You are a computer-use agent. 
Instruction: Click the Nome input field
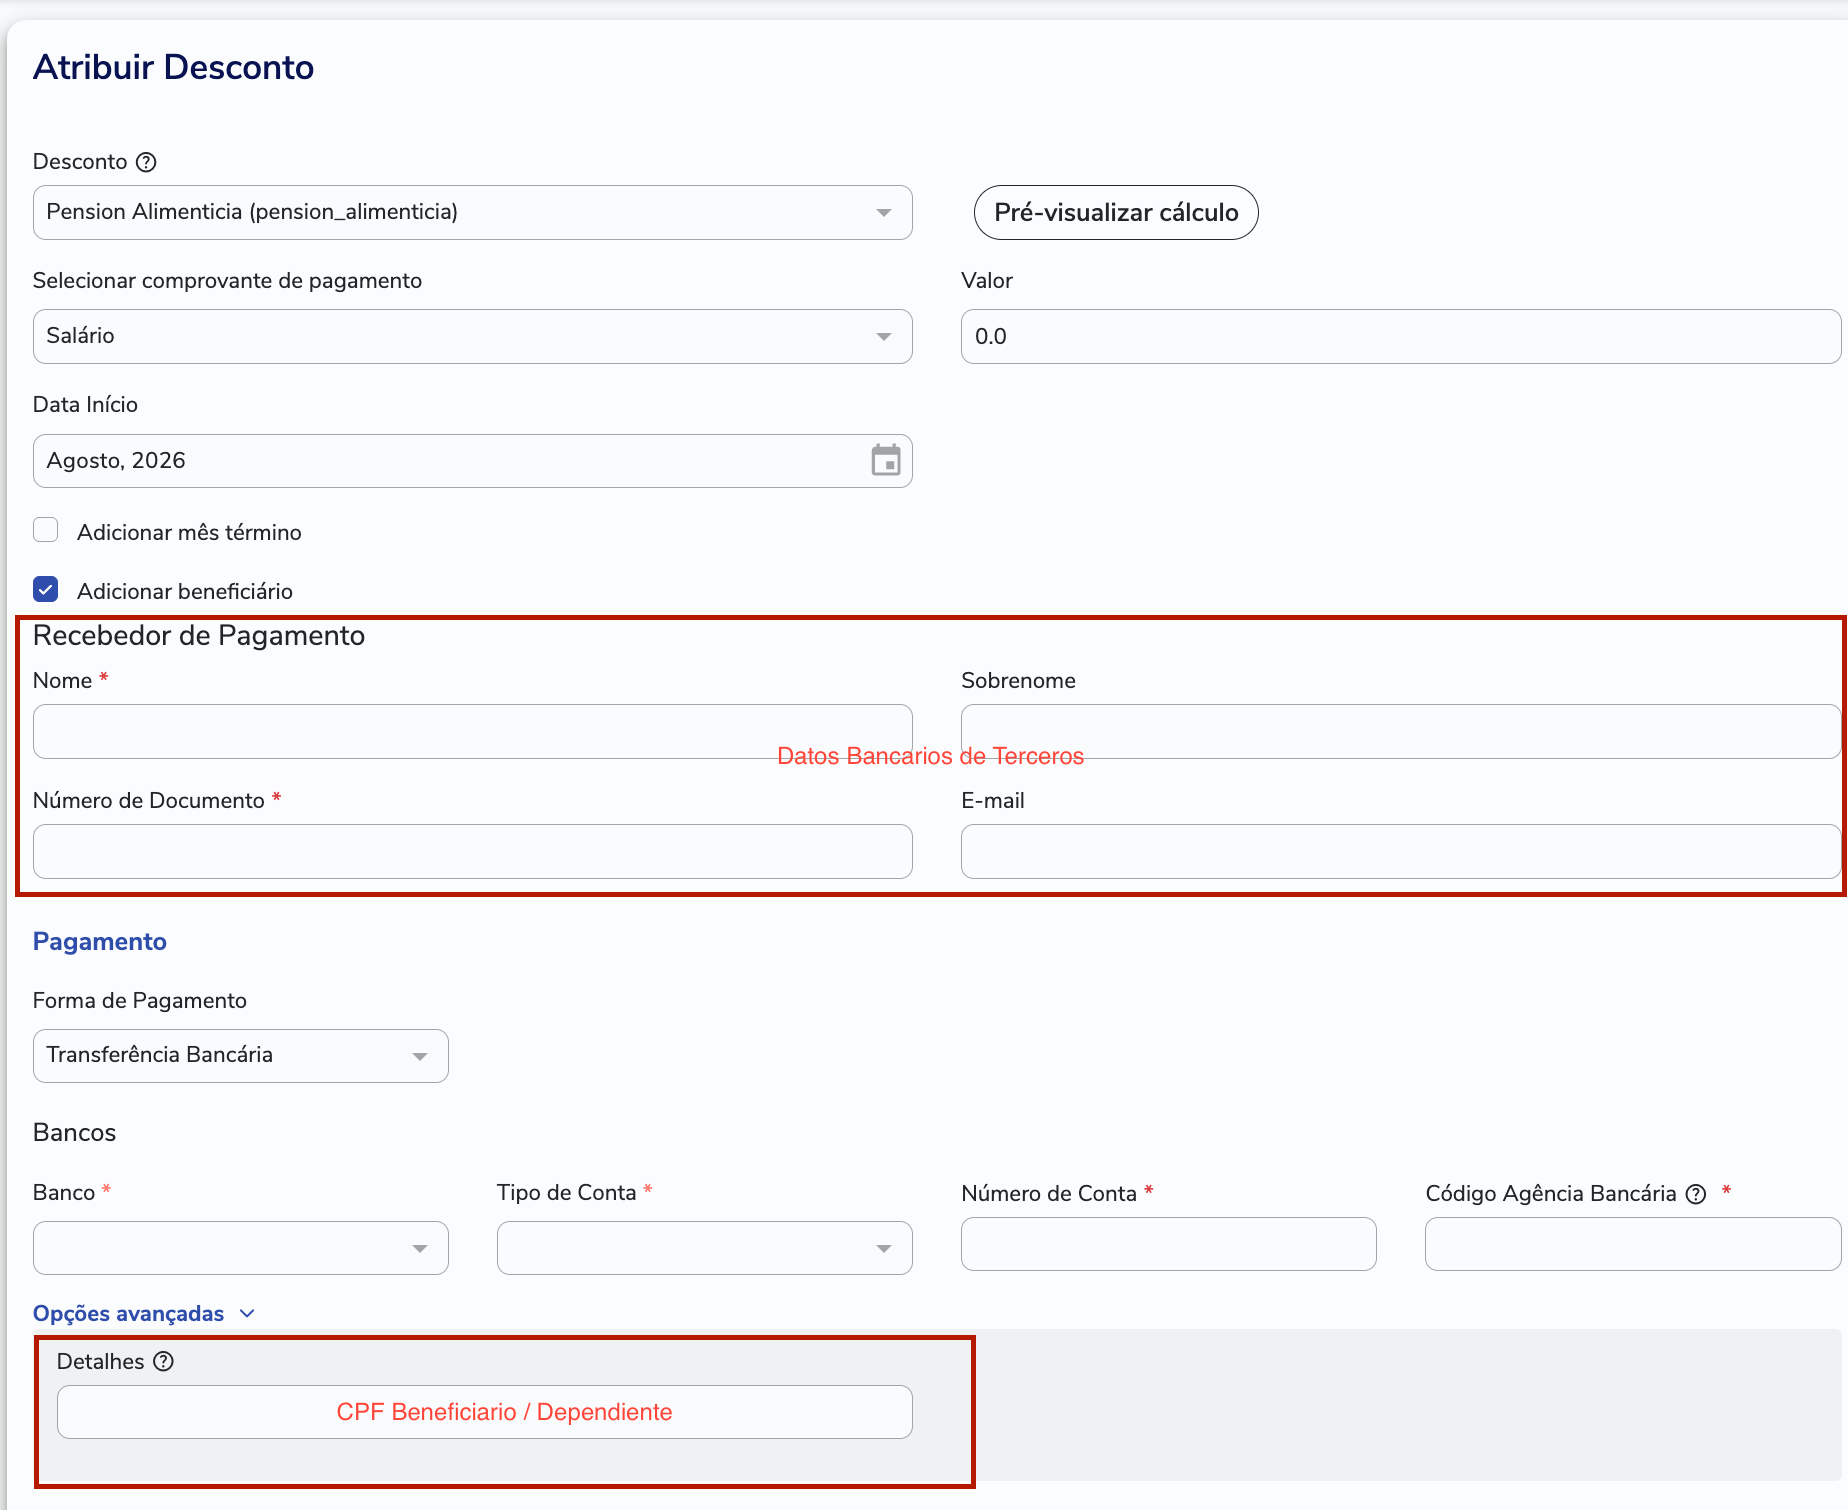pos(473,731)
